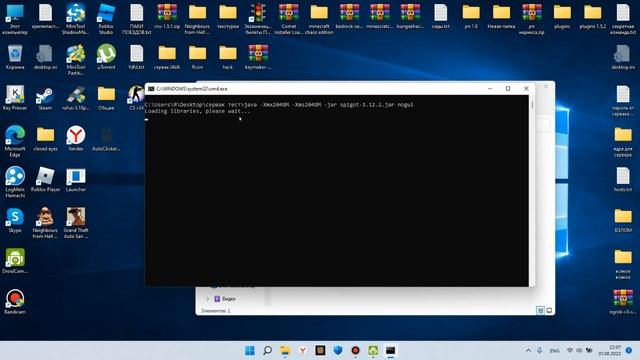The image size is (640, 360).
Task: Select the cmd.exe taskbar button
Action: (391, 350)
